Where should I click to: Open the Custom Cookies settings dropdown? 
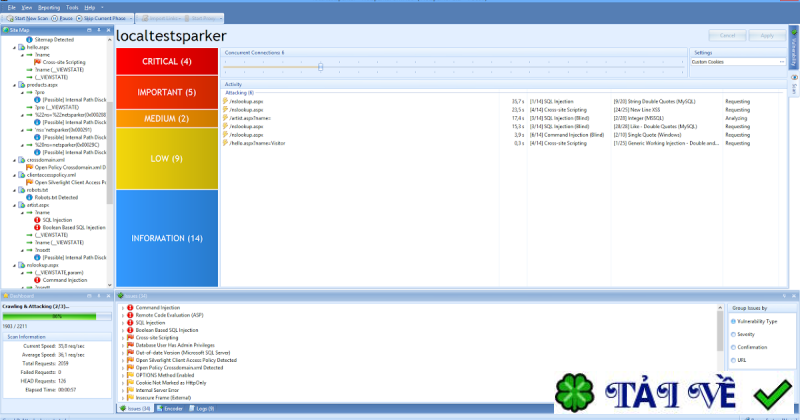tap(738, 62)
